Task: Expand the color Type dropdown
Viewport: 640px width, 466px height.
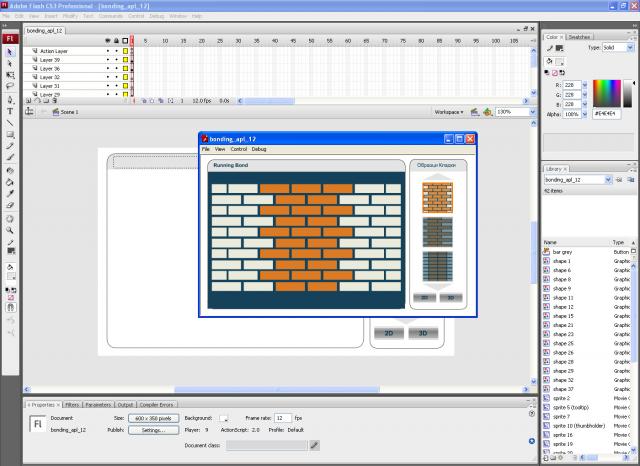Action: pyautogui.click(x=630, y=48)
